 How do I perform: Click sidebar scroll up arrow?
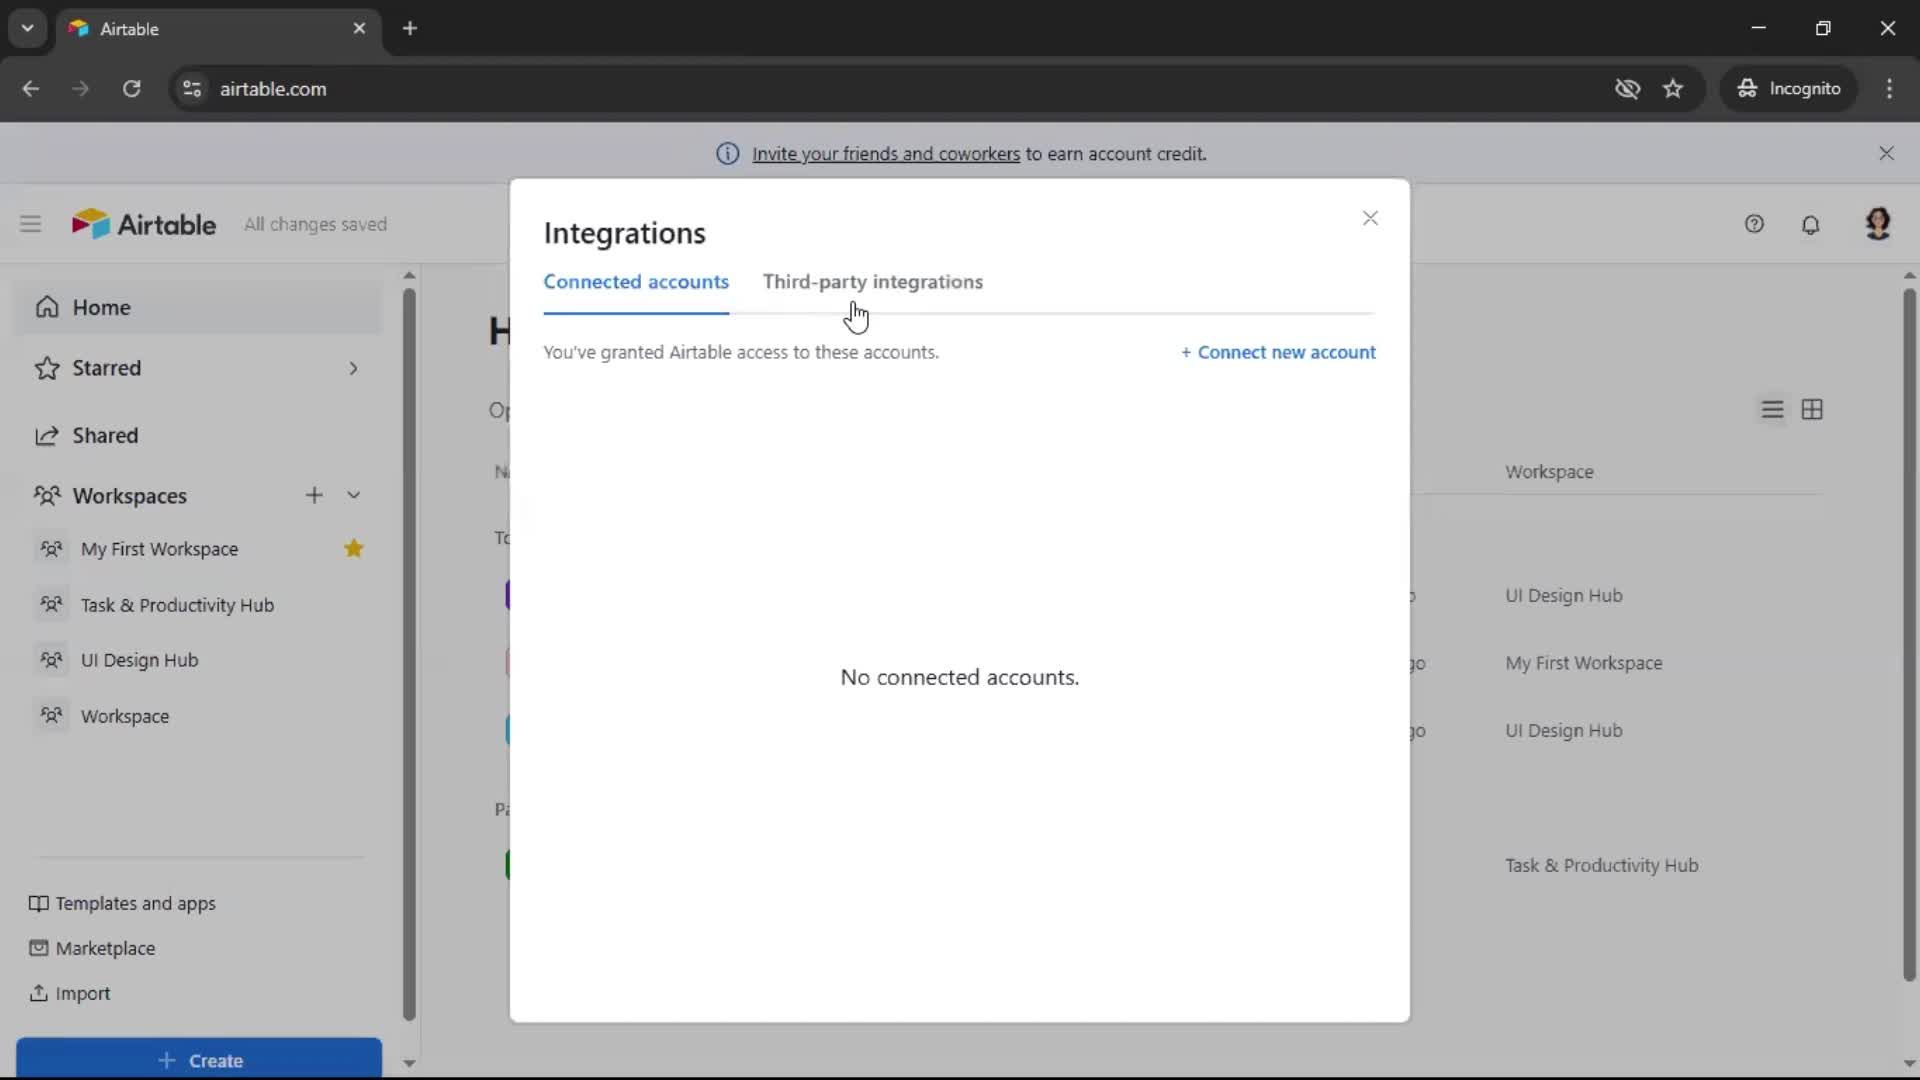408,275
